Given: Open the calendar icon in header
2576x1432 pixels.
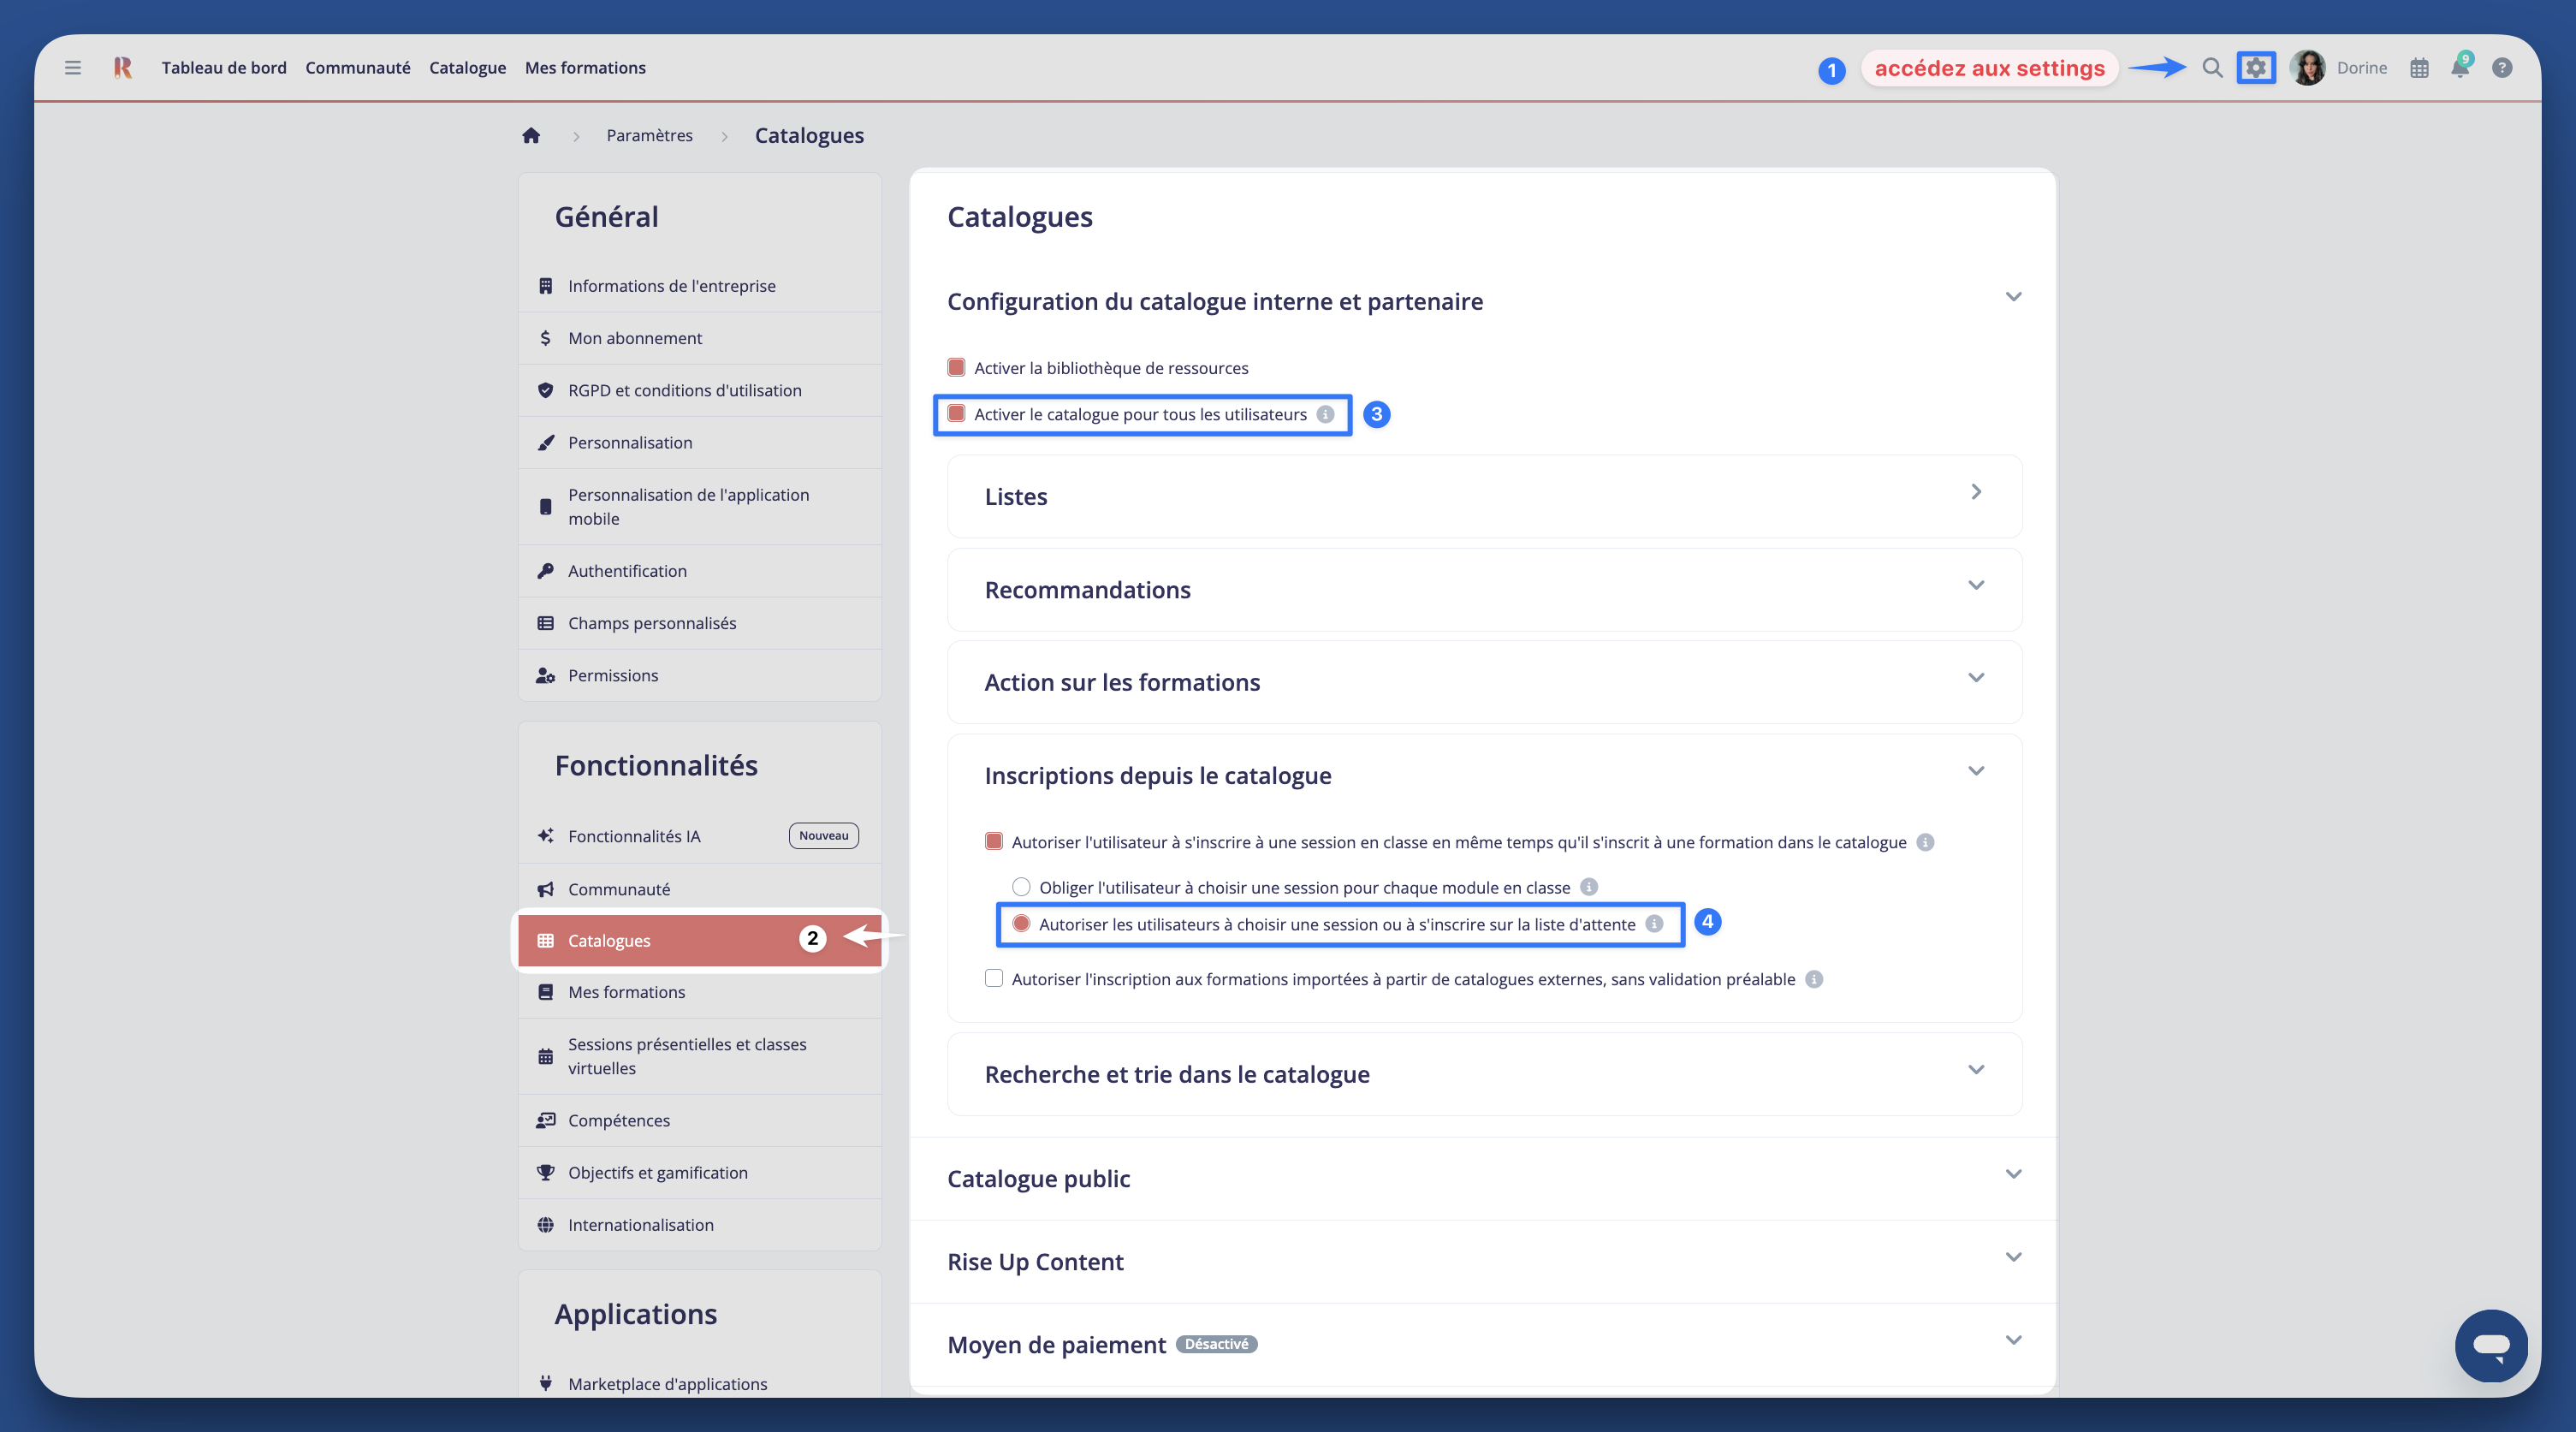Looking at the screenshot, I should click(2419, 68).
